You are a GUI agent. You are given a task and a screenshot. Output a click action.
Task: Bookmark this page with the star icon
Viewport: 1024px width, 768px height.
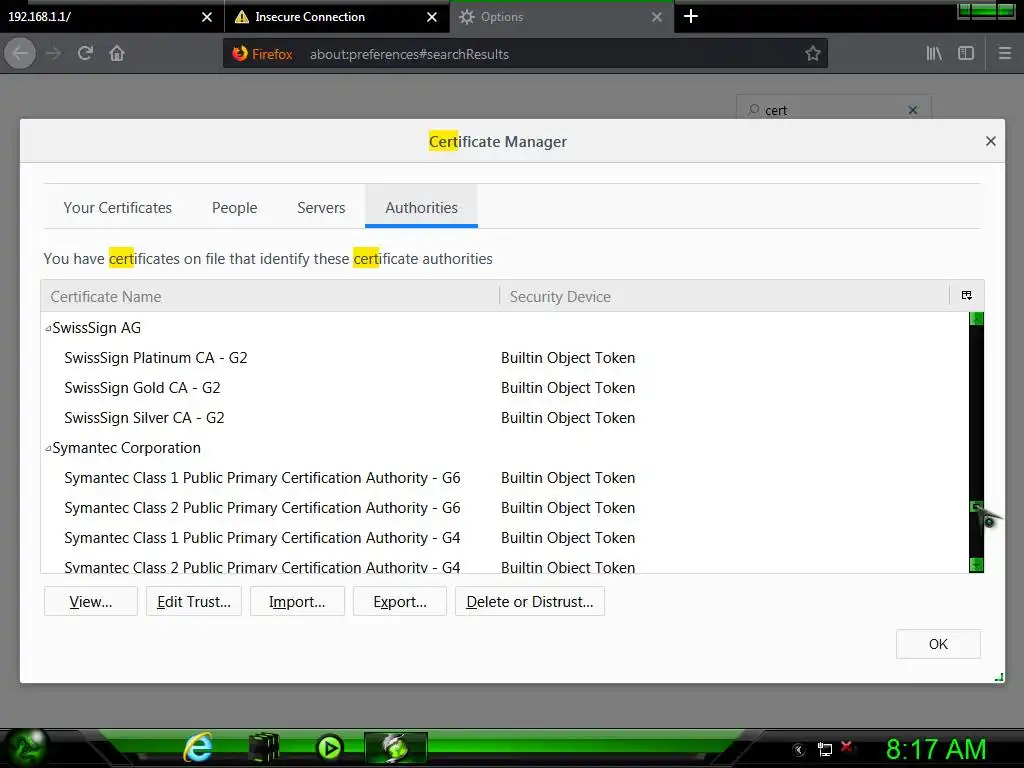point(812,54)
